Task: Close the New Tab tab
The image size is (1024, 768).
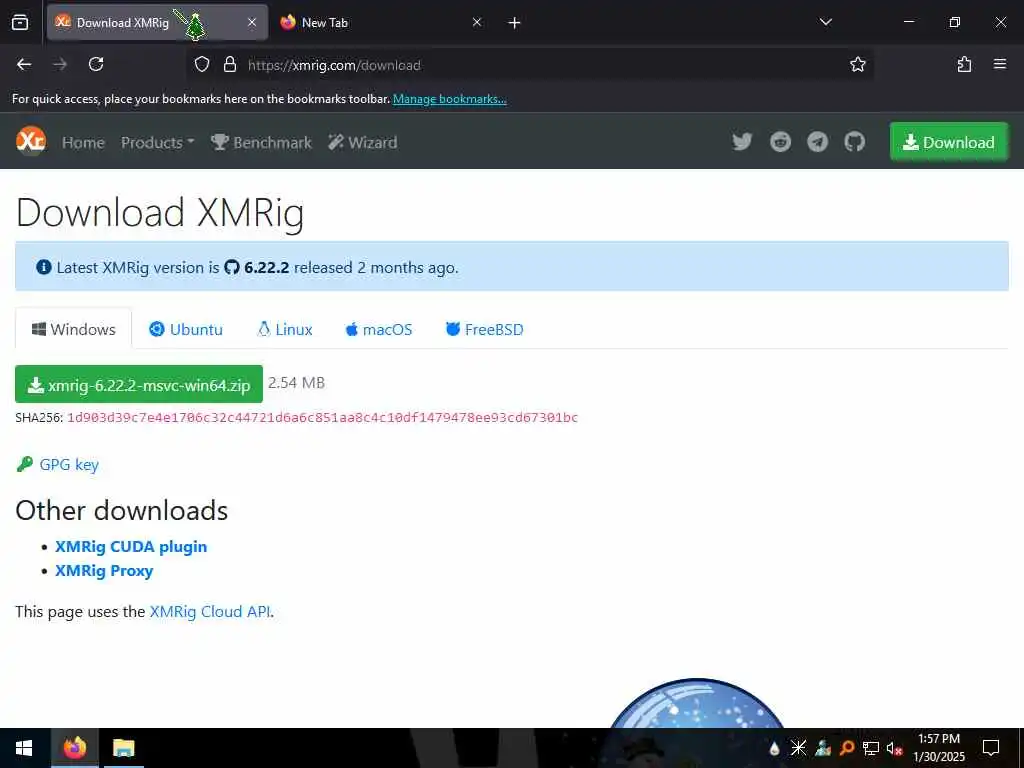Action: tap(477, 22)
